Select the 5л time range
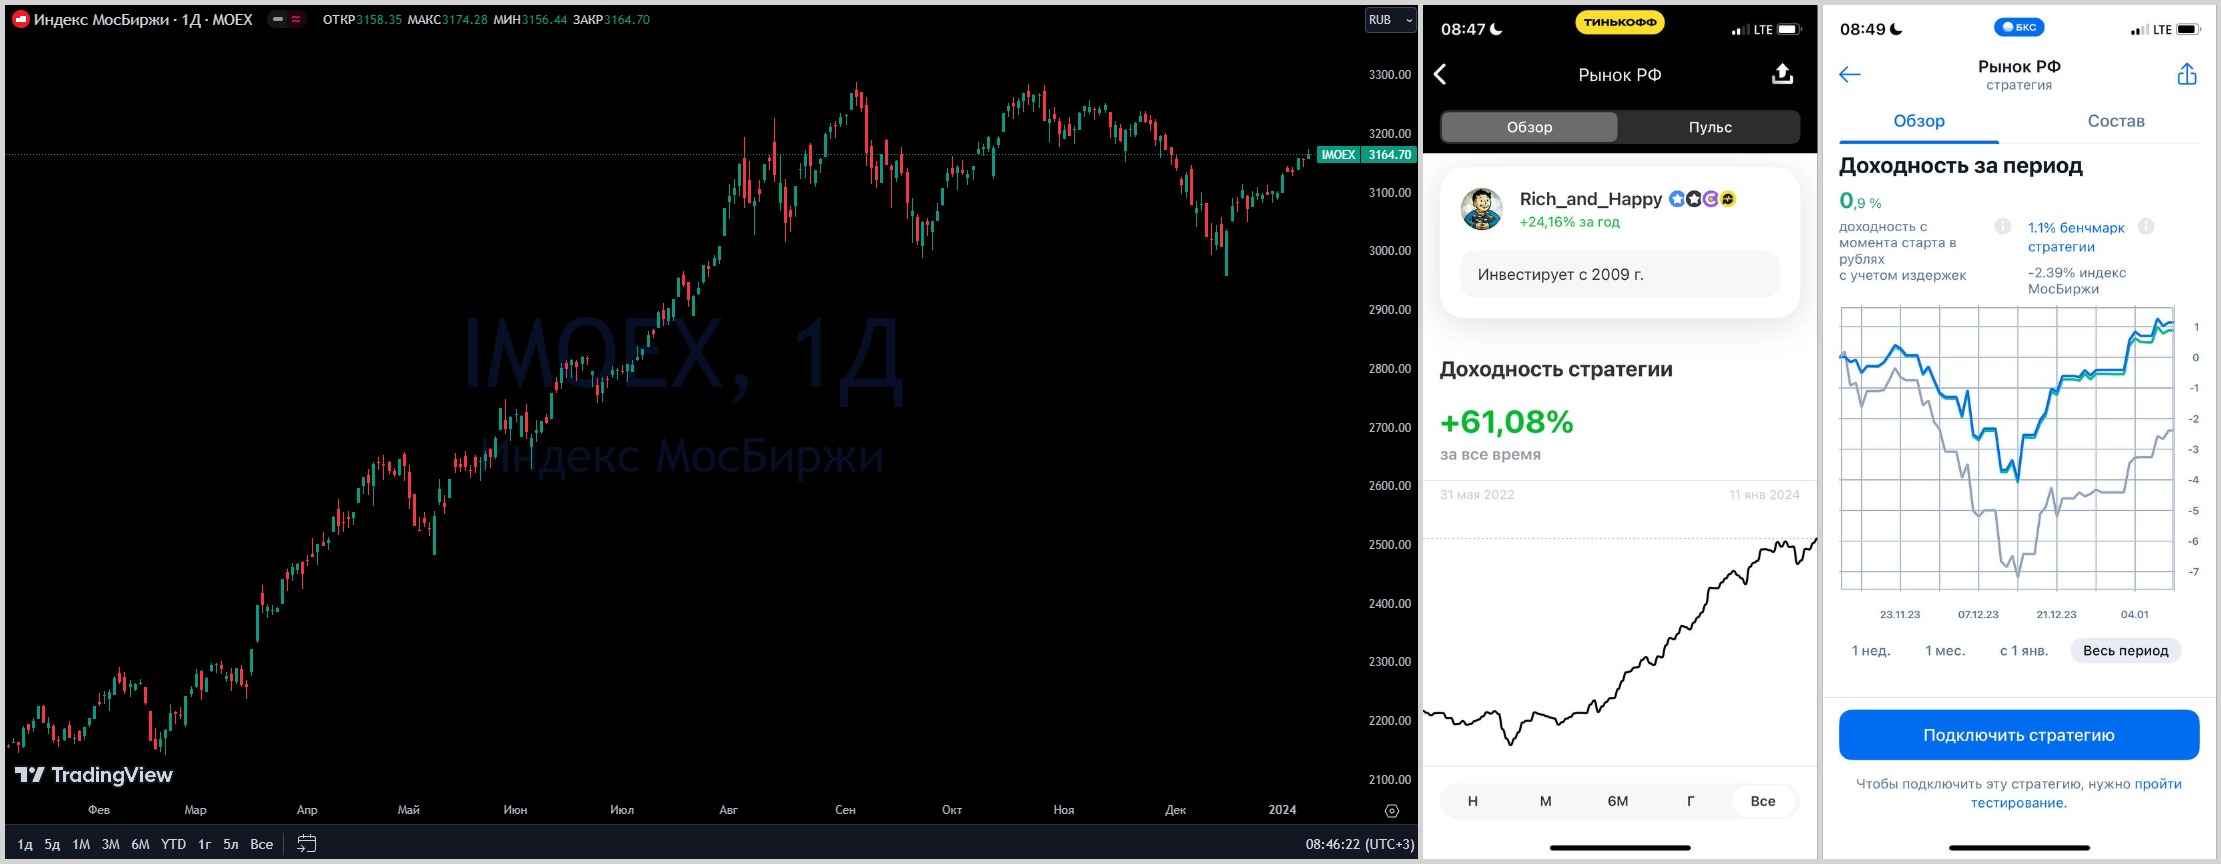The image size is (2221, 864). click(231, 844)
